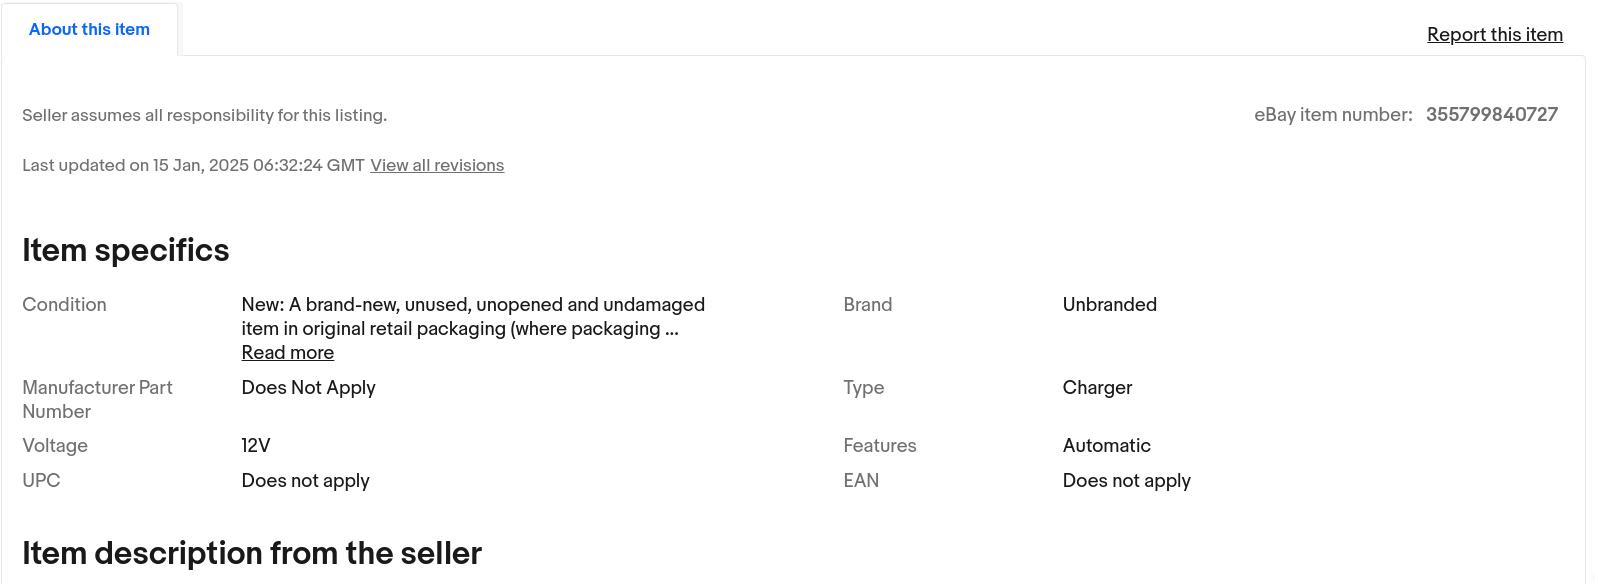Click the 12V voltage value
1598x584 pixels.
click(x=256, y=446)
